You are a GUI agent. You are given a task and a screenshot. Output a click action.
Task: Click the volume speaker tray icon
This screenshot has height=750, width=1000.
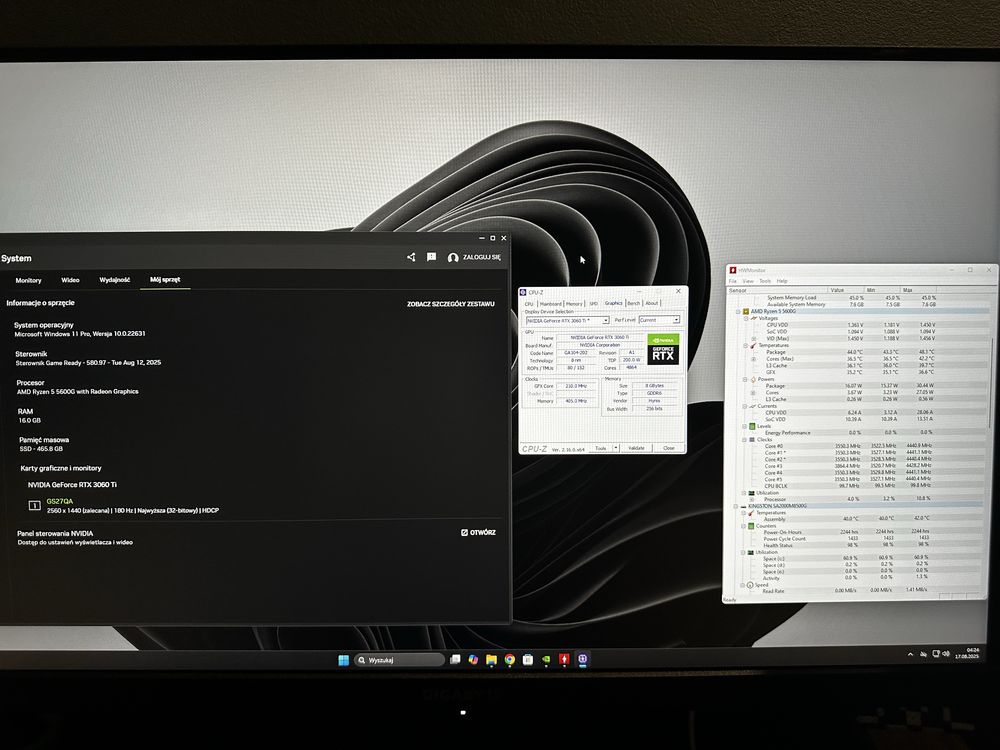(x=946, y=654)
